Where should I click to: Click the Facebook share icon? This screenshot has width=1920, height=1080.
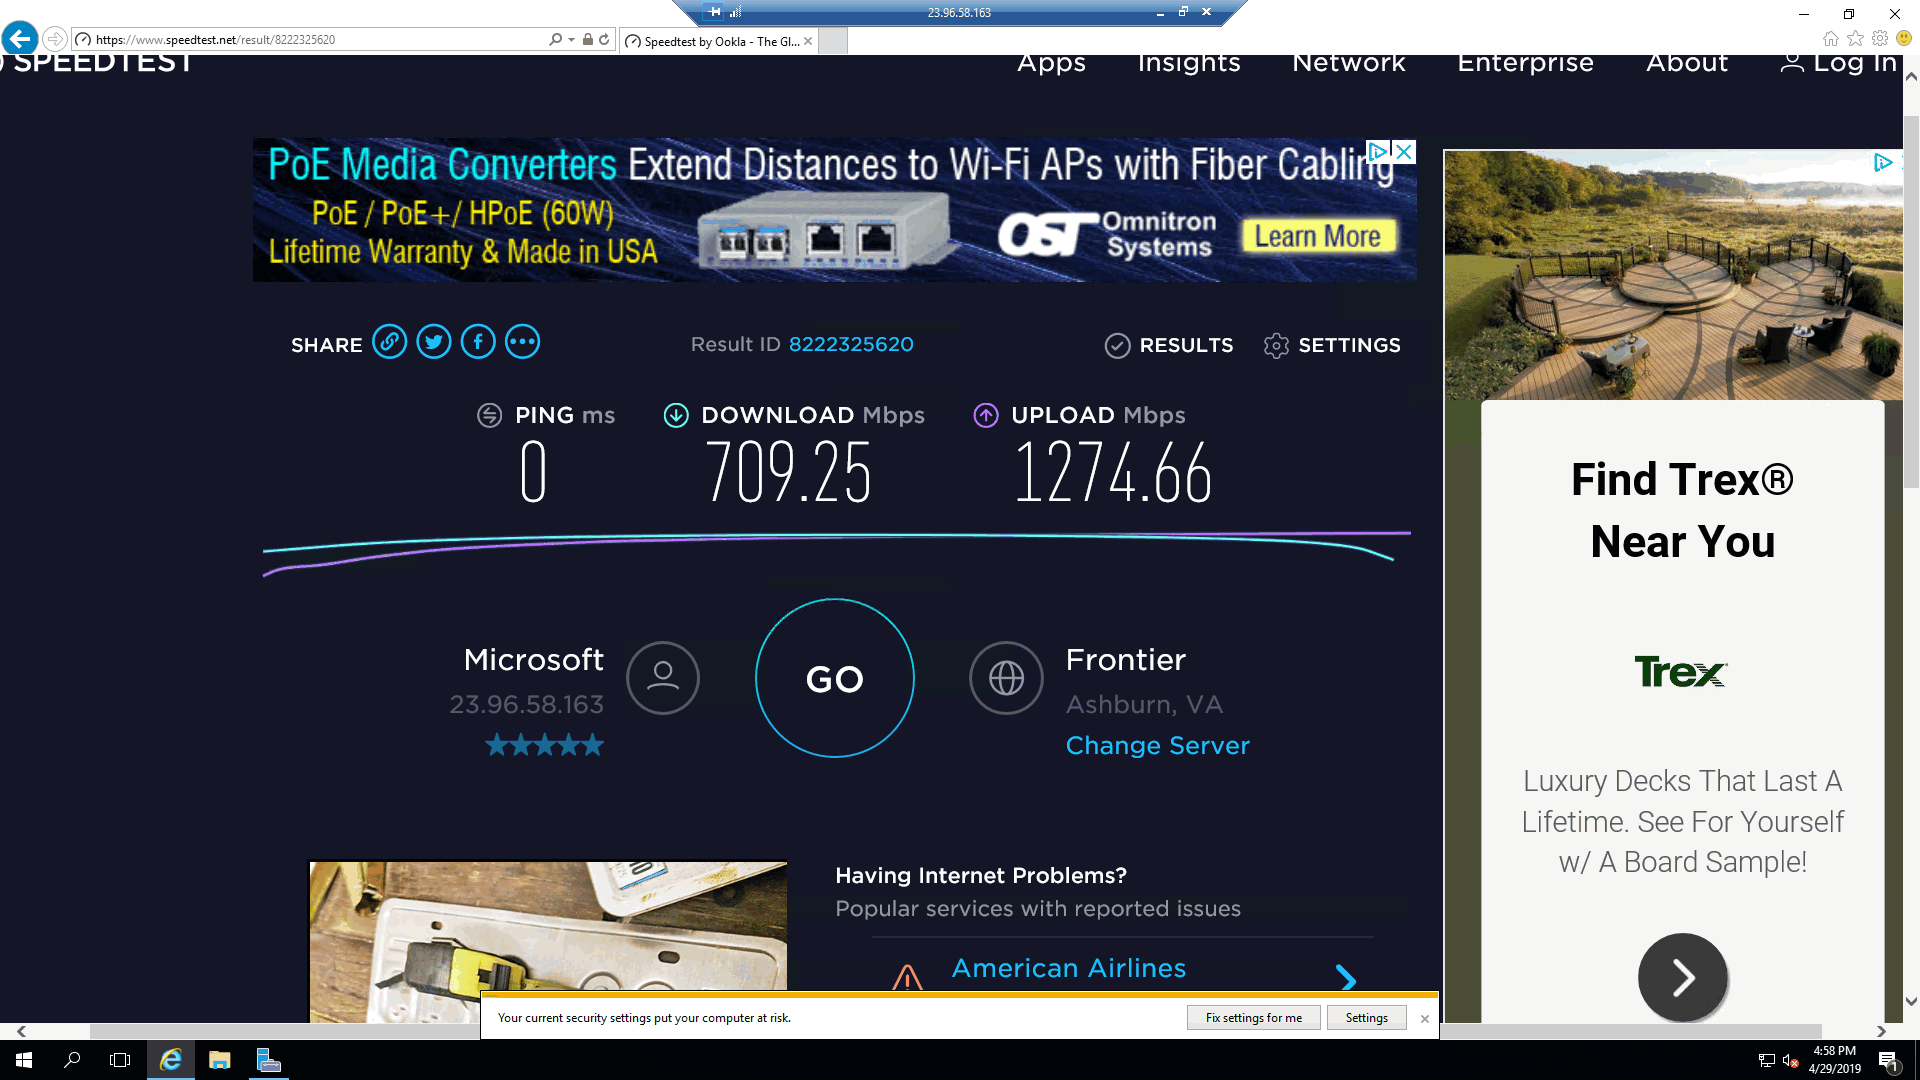point(477,342)
